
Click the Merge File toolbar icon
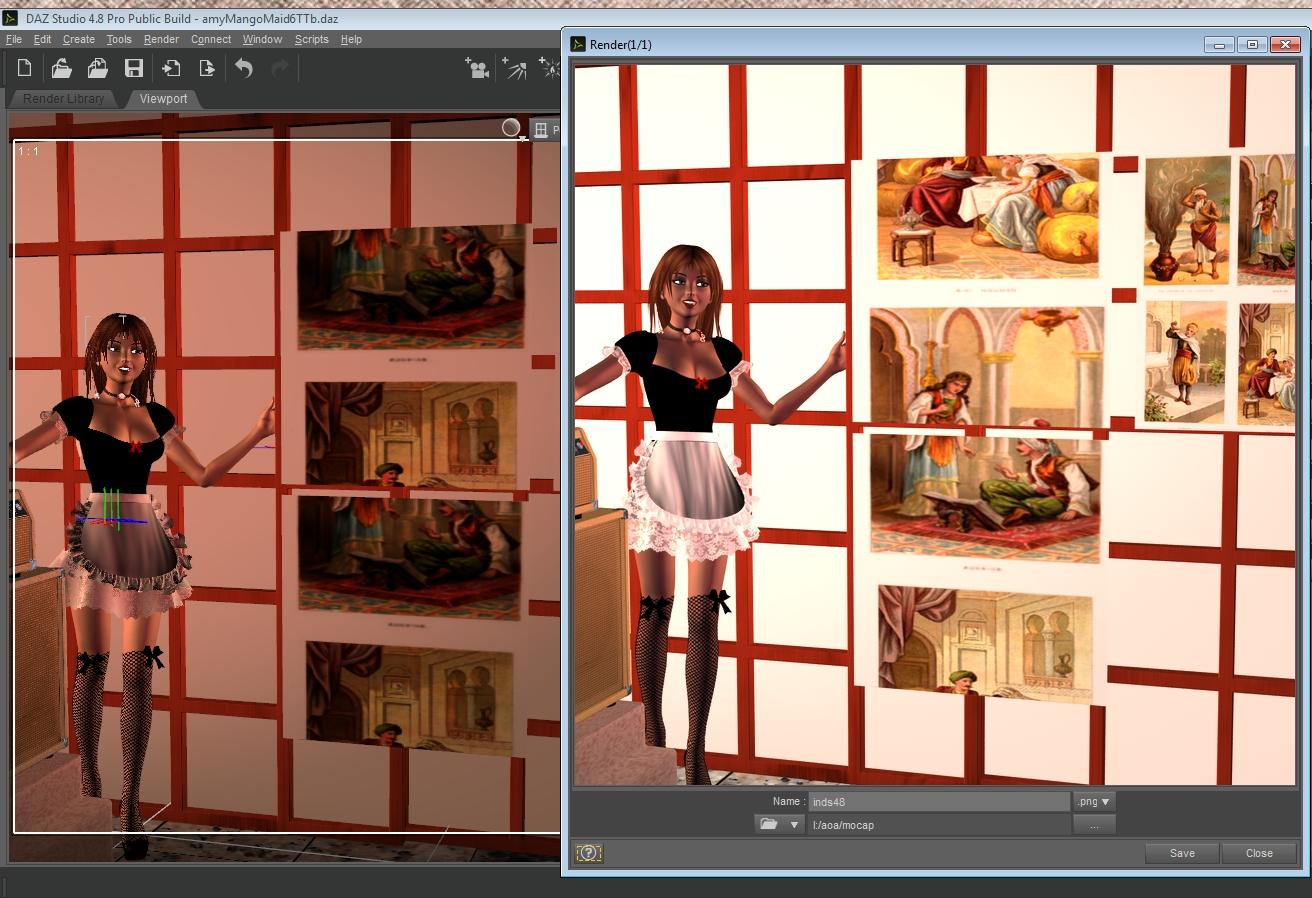coord(98,68)
